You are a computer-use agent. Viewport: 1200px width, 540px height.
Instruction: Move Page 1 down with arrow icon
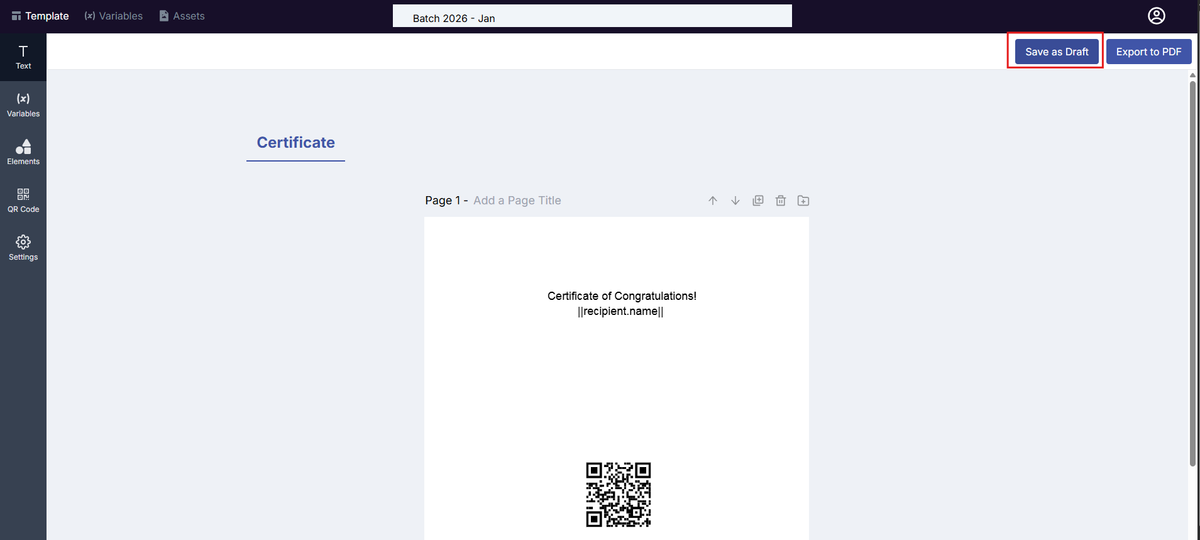coord(735,200)
